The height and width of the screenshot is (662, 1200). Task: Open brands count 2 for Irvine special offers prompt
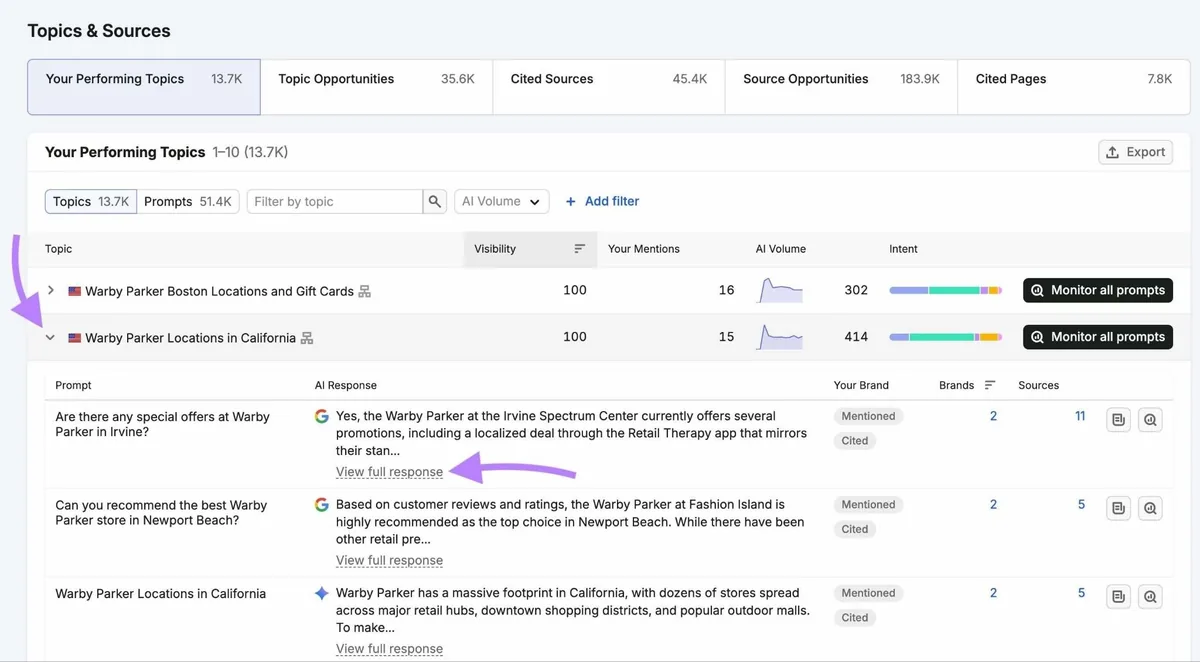pyautogui.click(x=993, y=416)
